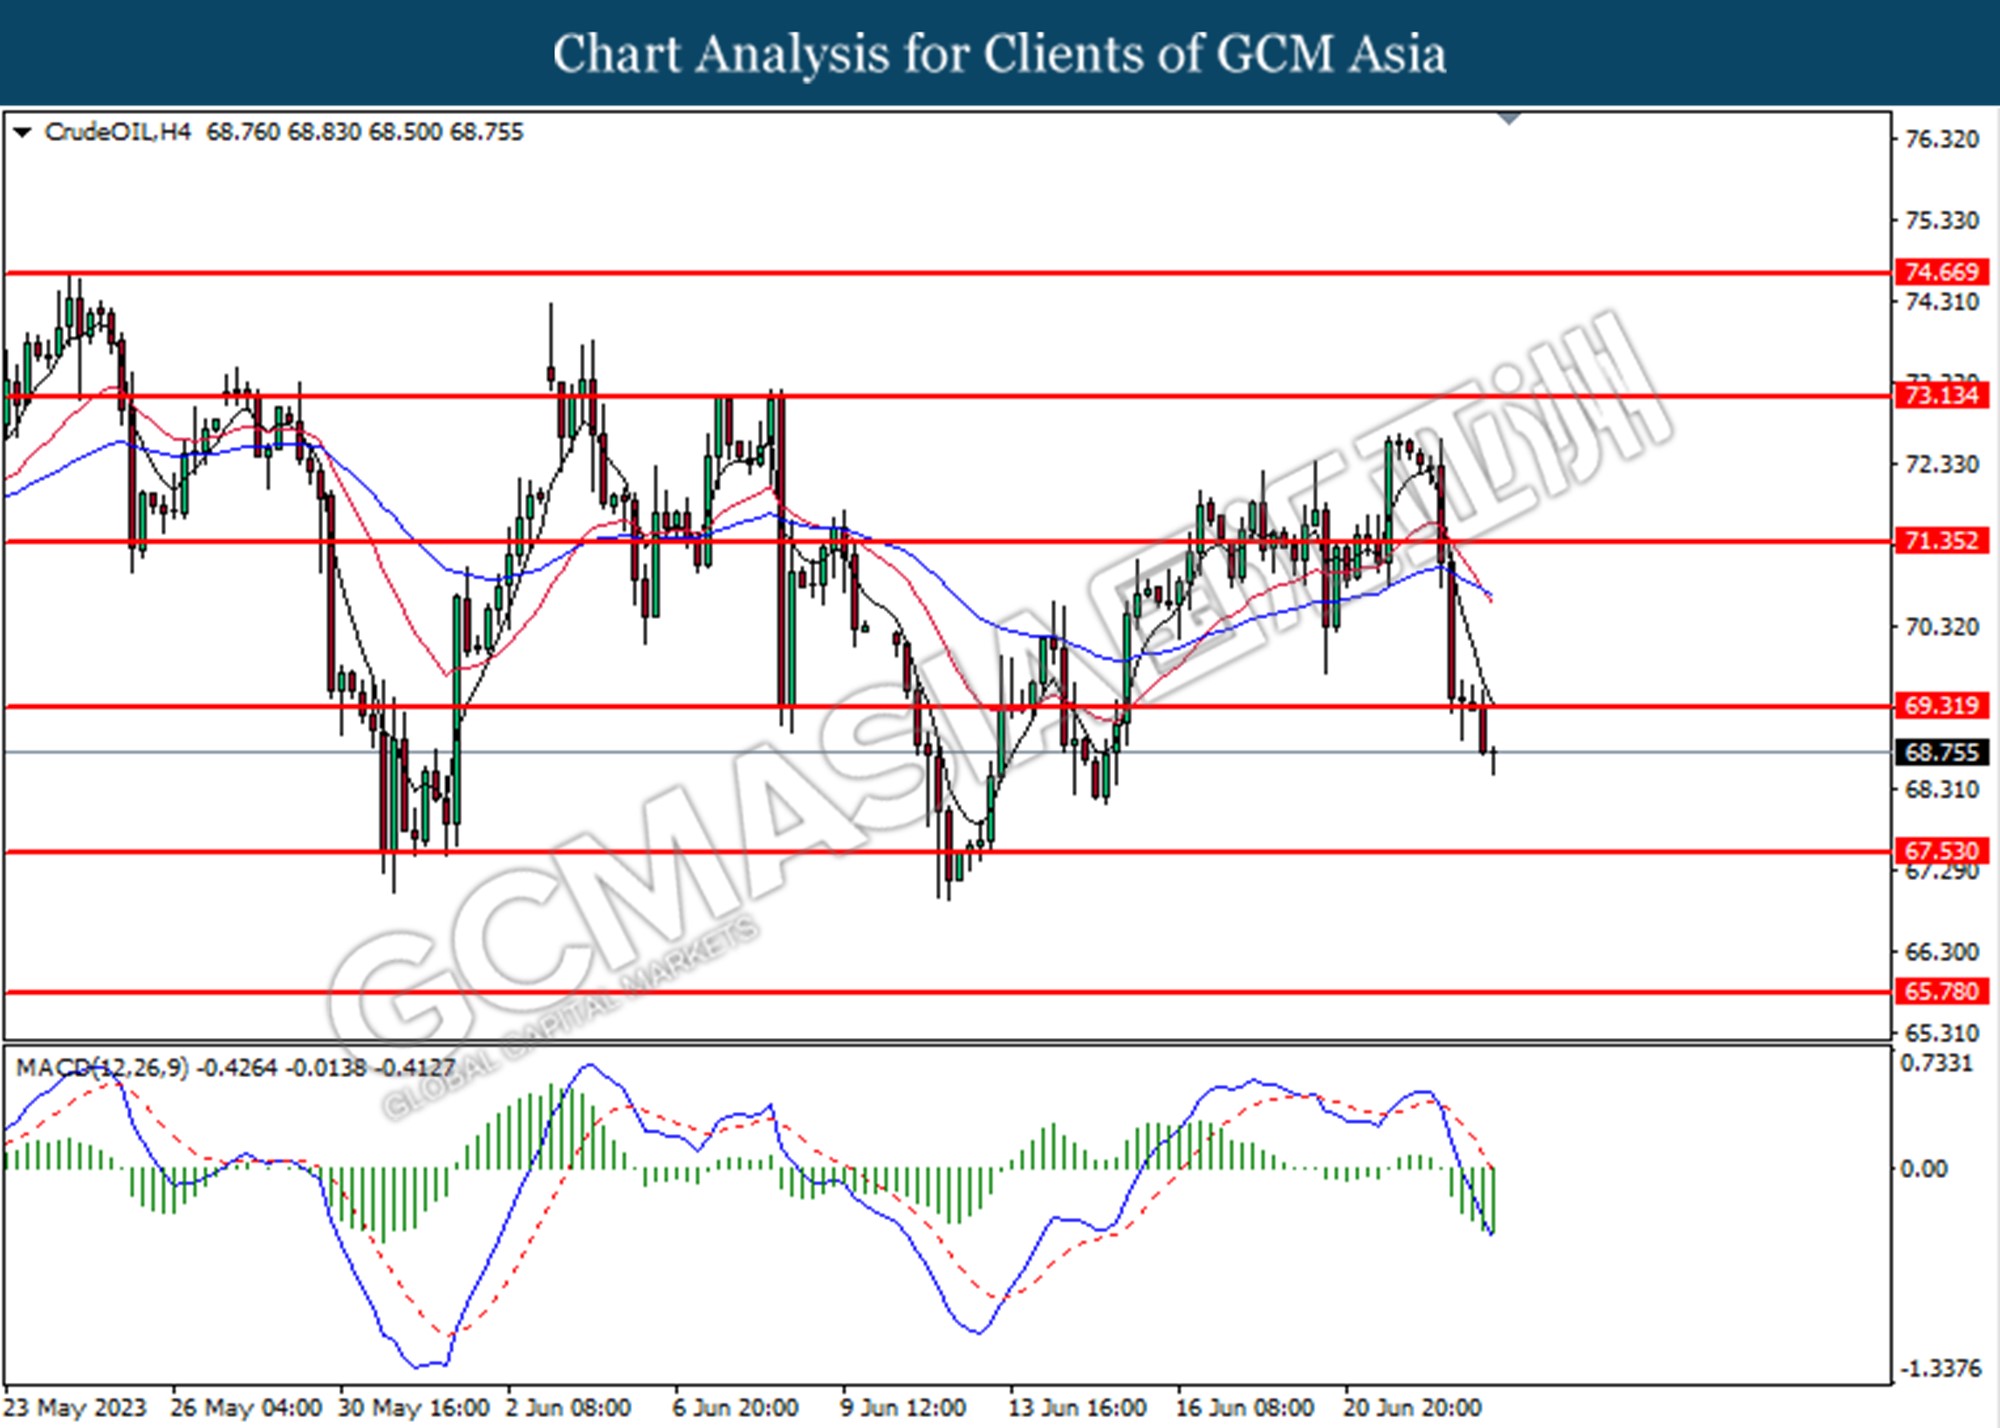Click the 72.330 price axis value
Screen dimensions: 2000x1428
[x=1941, y=464]
